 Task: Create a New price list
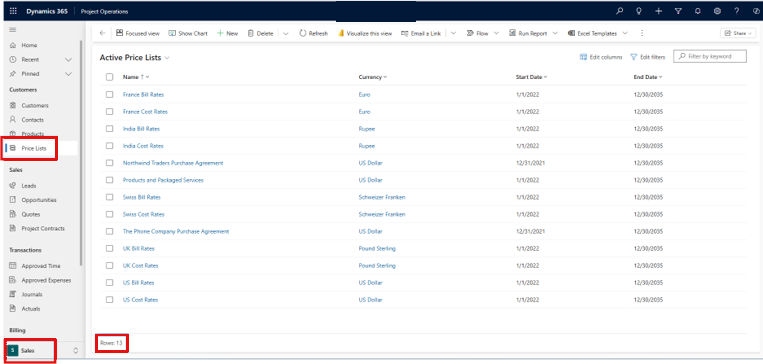[x=227, y=34]
